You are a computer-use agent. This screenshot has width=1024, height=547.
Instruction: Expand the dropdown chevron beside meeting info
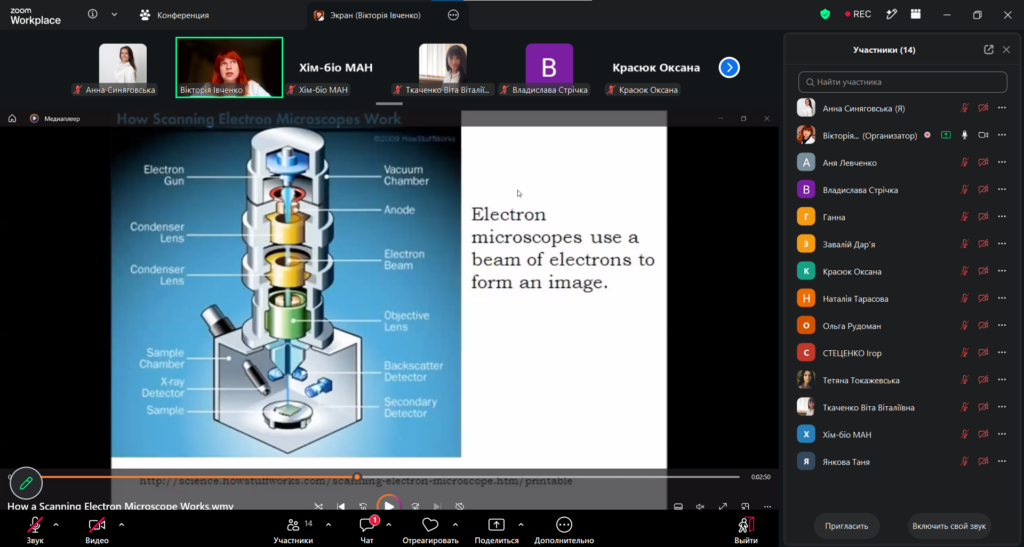pyautogui.click(x=114, y=14)
